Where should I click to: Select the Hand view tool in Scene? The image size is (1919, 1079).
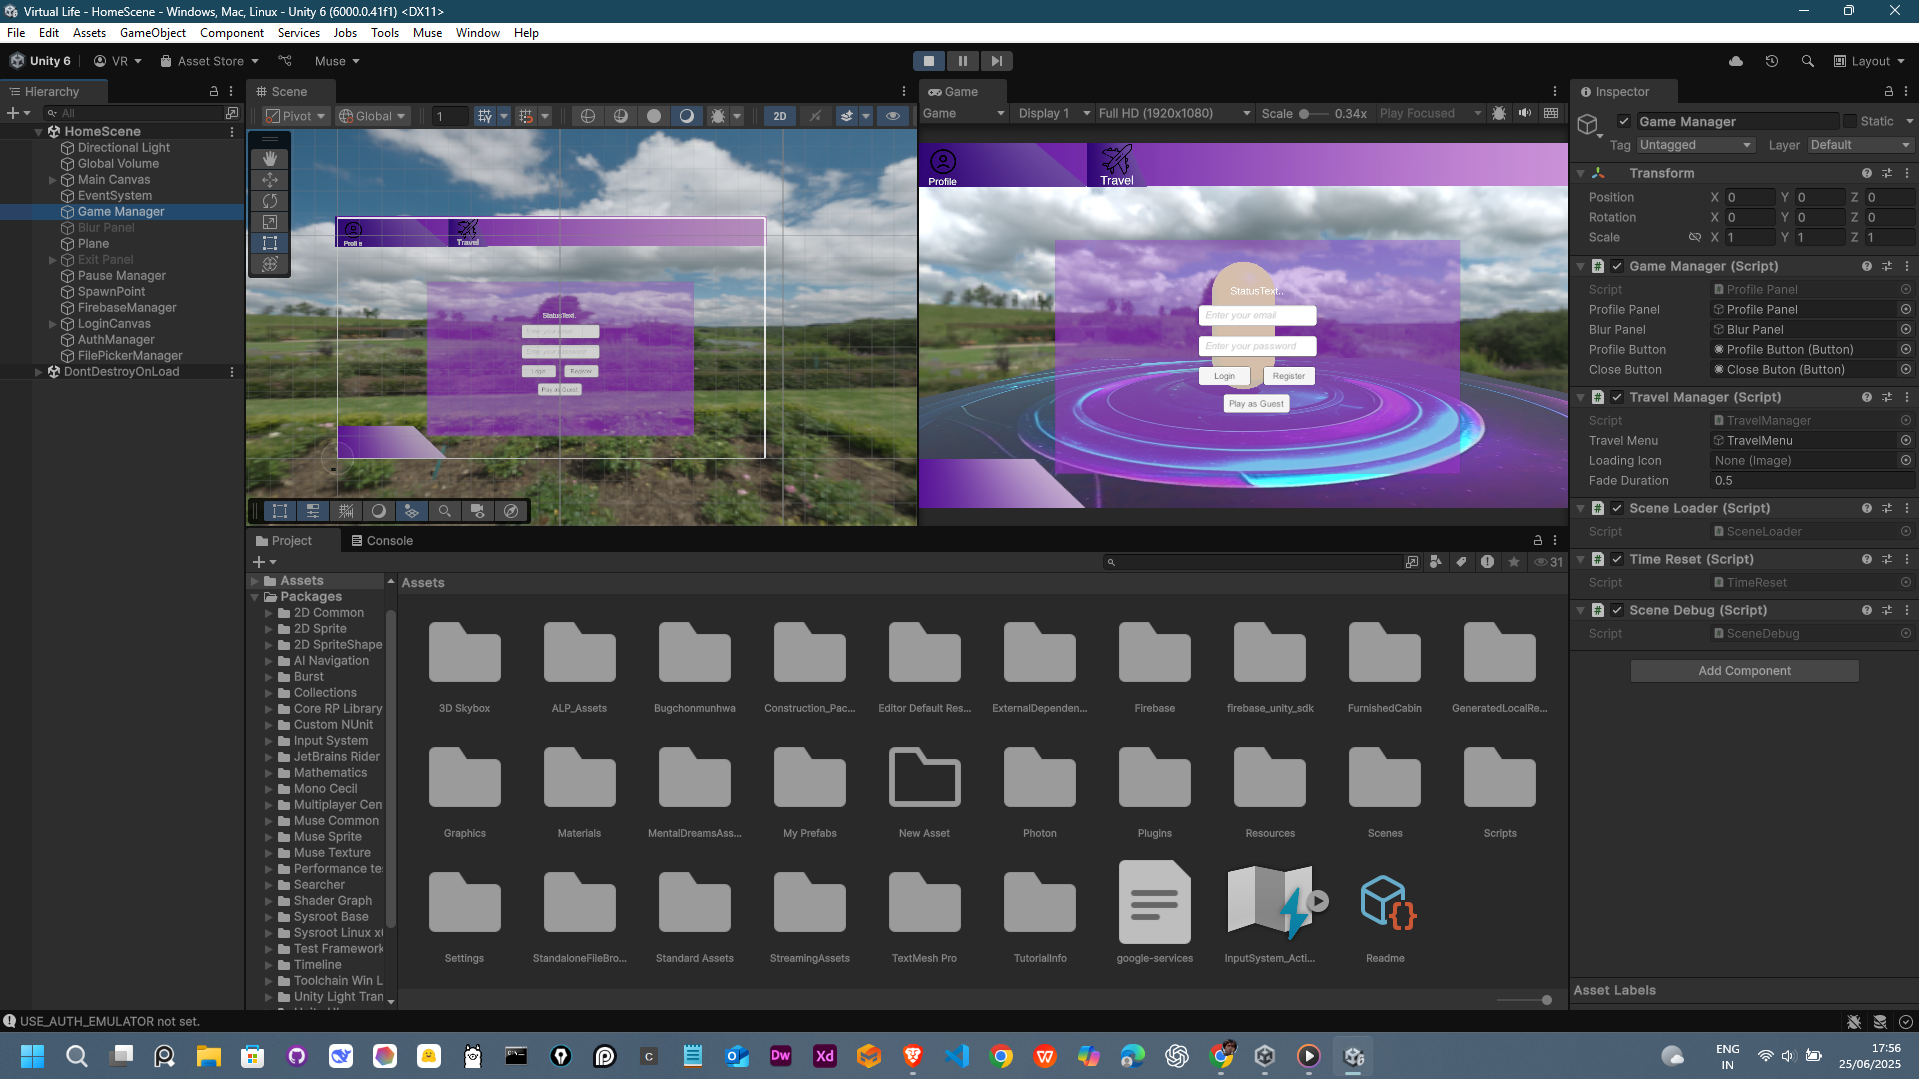click(x=270, y=158)
